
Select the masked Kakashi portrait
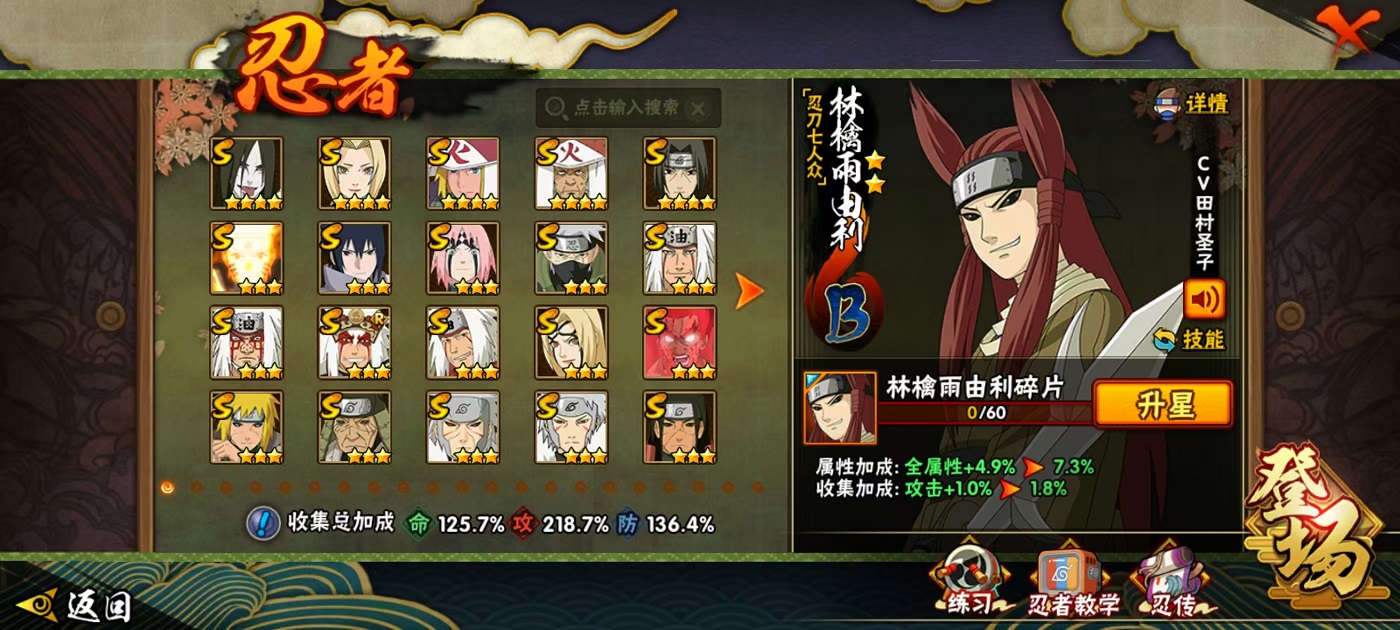point(570,258)
